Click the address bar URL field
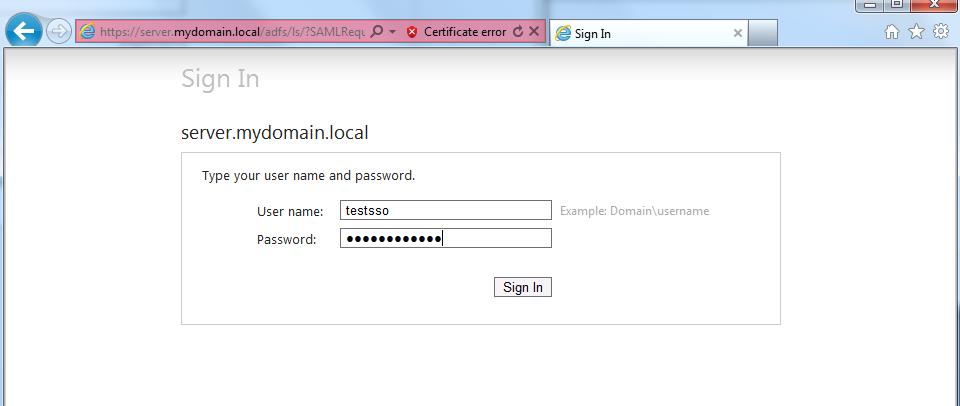 point(233,32)
